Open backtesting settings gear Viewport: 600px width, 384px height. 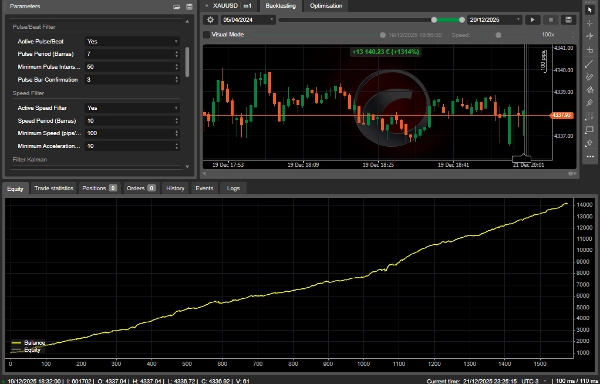pos(210,20)
